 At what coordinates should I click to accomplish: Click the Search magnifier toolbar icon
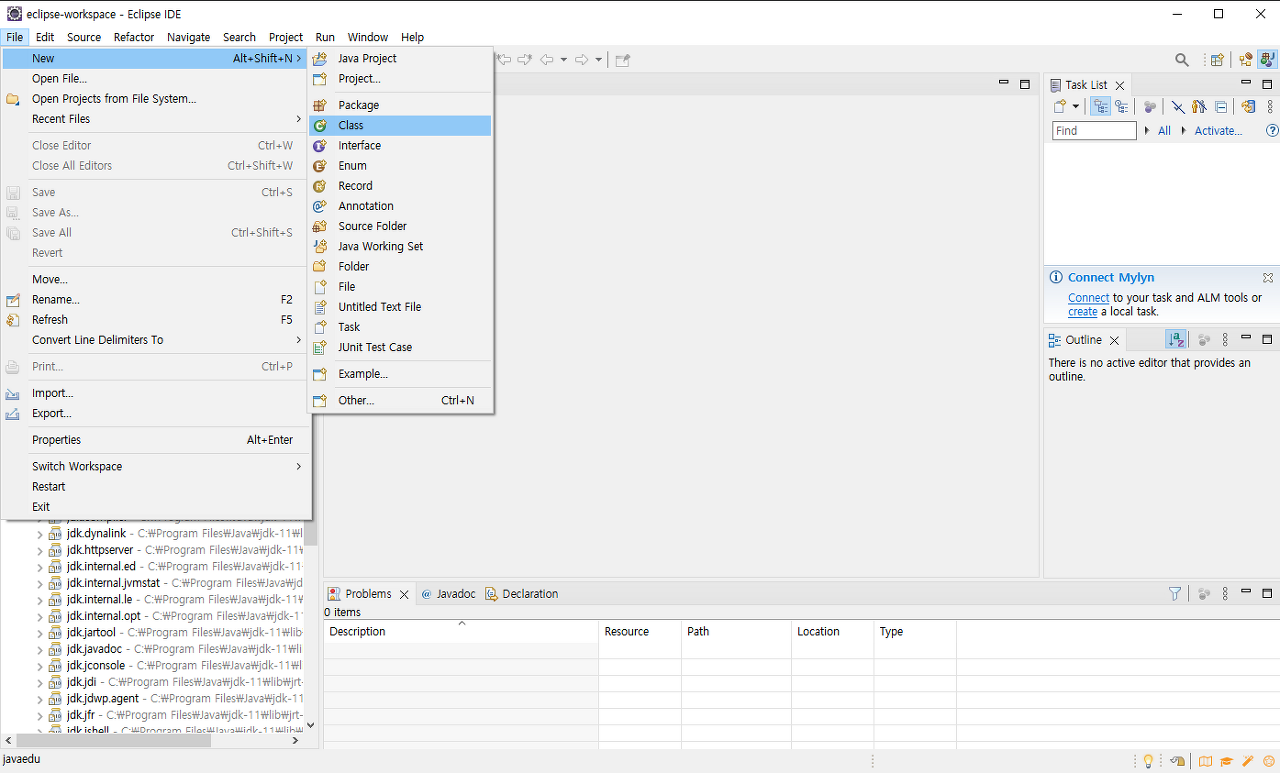tap(1182, 60)
